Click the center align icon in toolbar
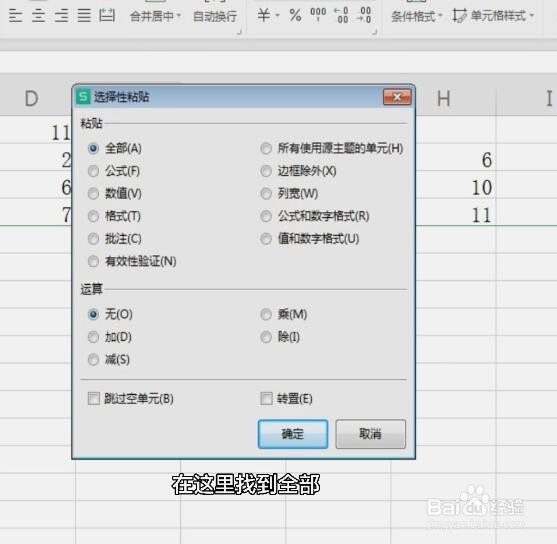 [38, 16]
